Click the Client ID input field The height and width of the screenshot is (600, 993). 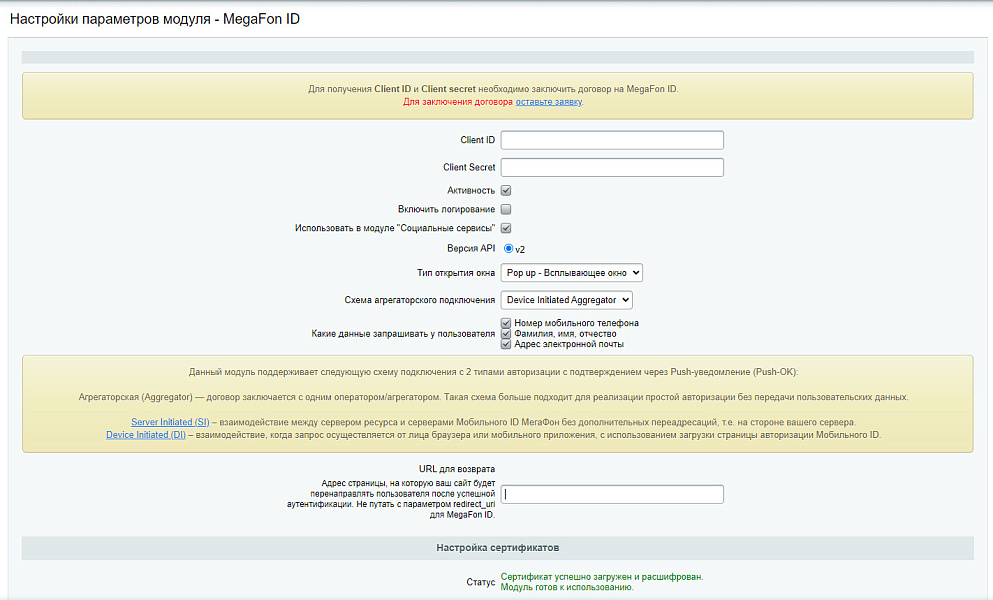(611, 140)
